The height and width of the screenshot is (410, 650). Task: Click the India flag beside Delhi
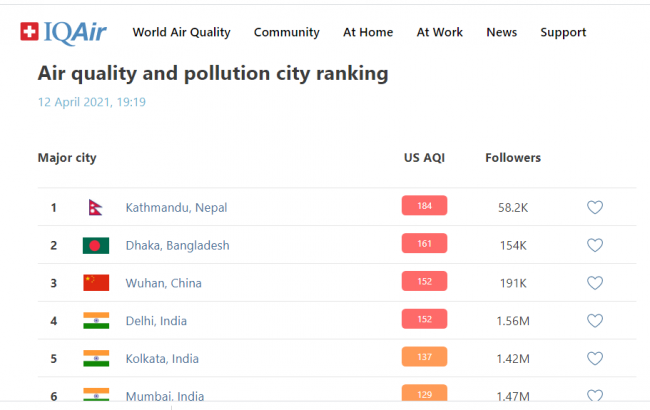96,321
